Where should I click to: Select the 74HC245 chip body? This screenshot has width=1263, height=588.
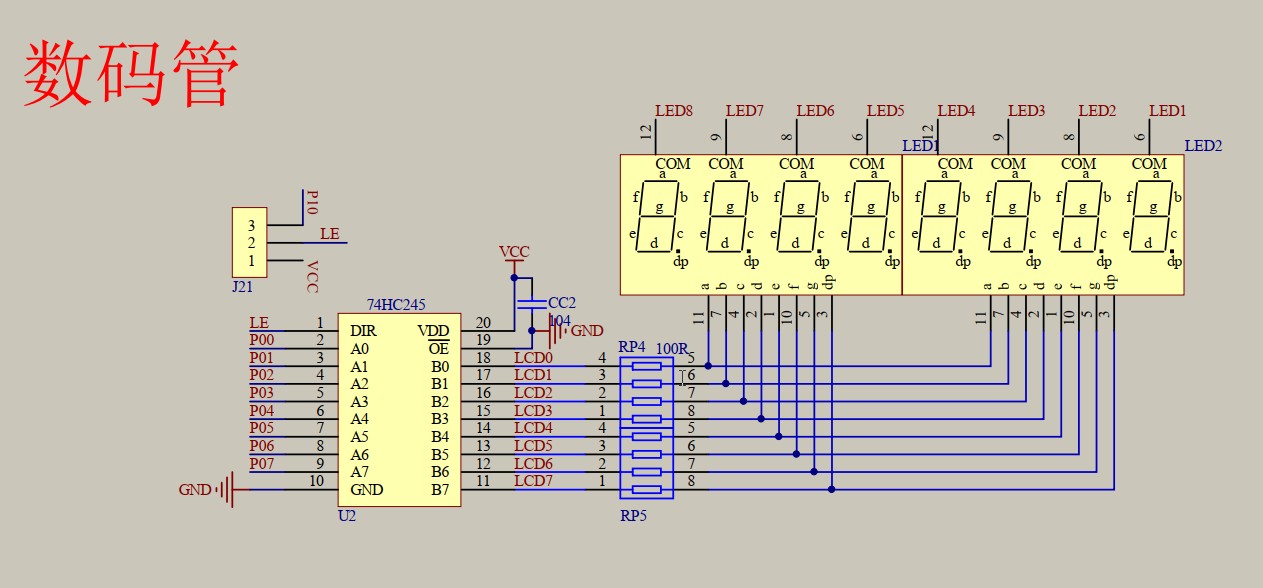tap(399, 410)
